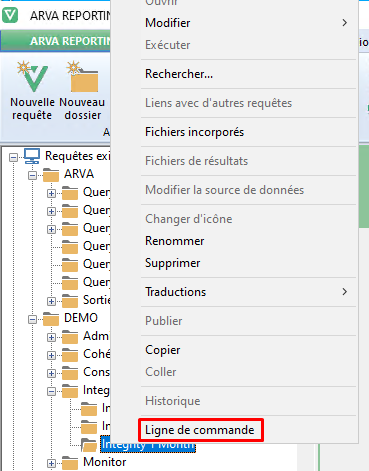369x471 pixels.
Task: Expand the Monitor folder node
Action: 51,463
